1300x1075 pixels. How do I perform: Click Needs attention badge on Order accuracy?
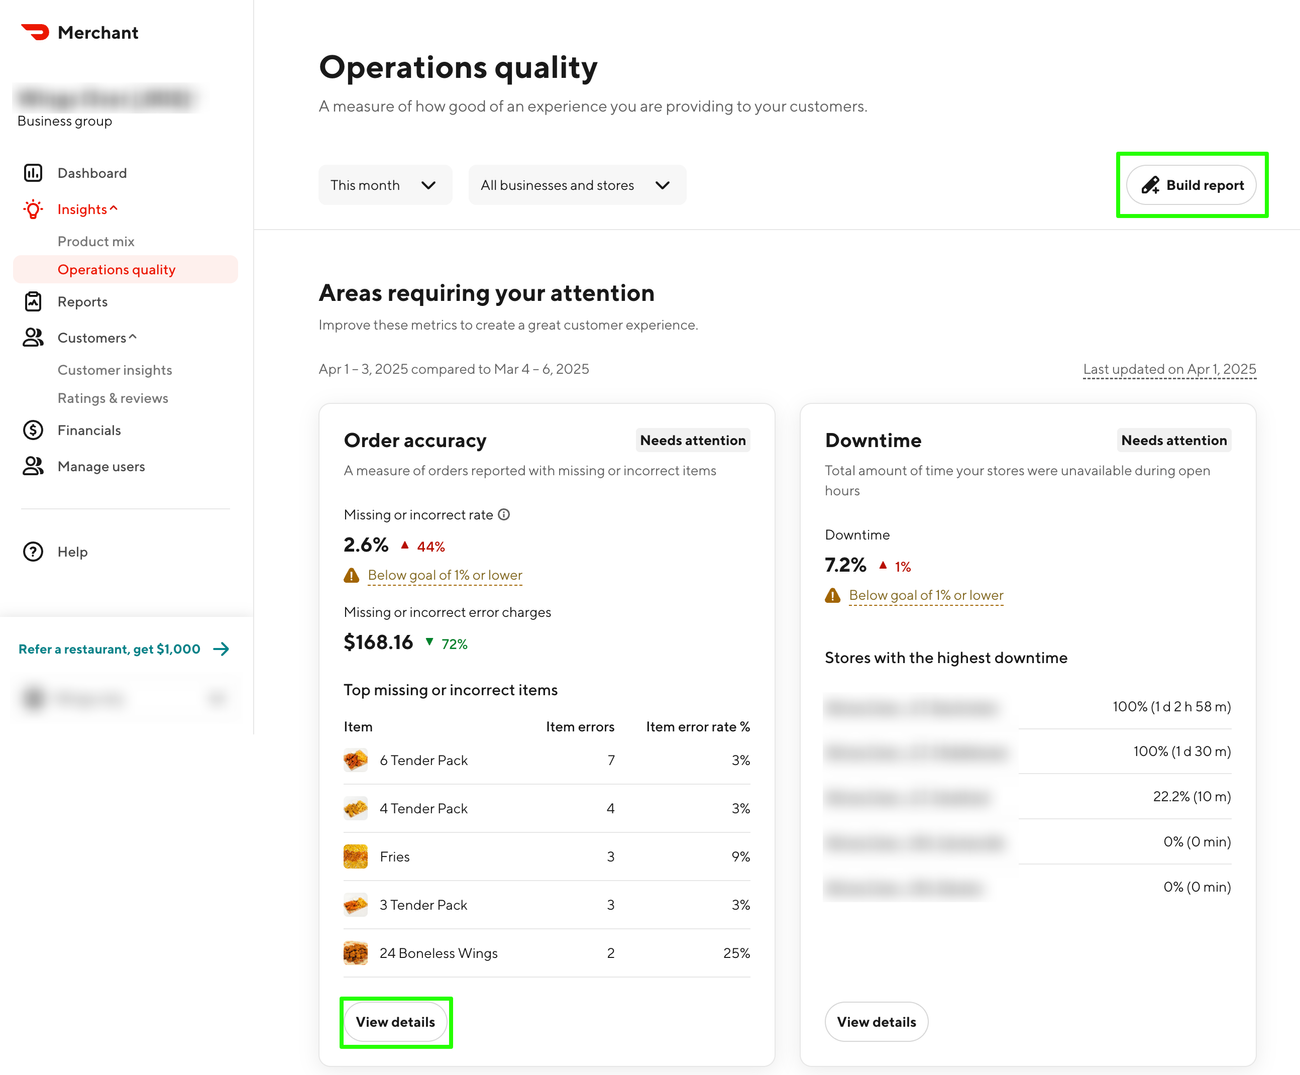point(693,440)
